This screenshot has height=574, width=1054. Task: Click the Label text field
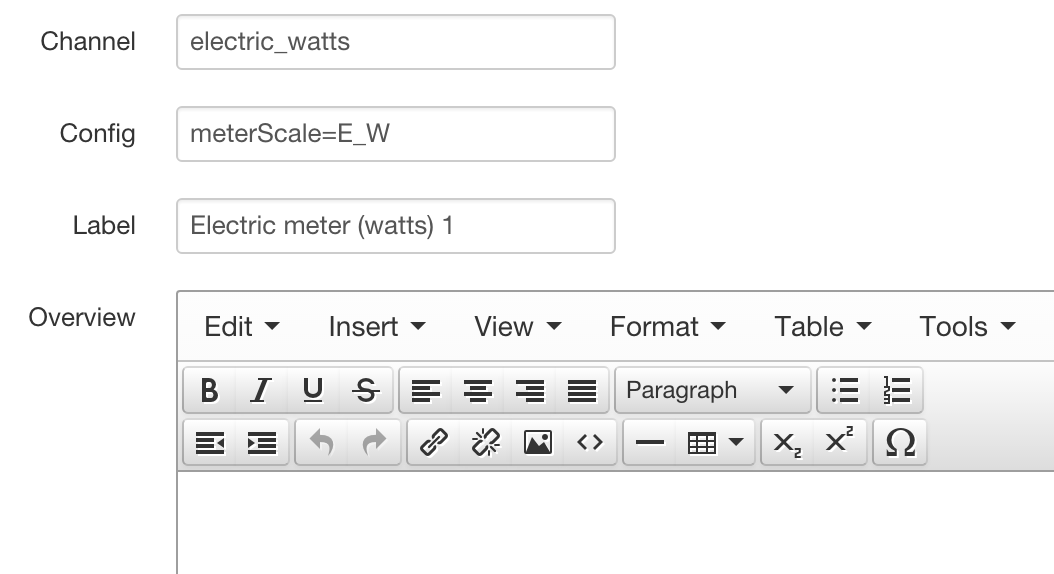tap(395, 226)
